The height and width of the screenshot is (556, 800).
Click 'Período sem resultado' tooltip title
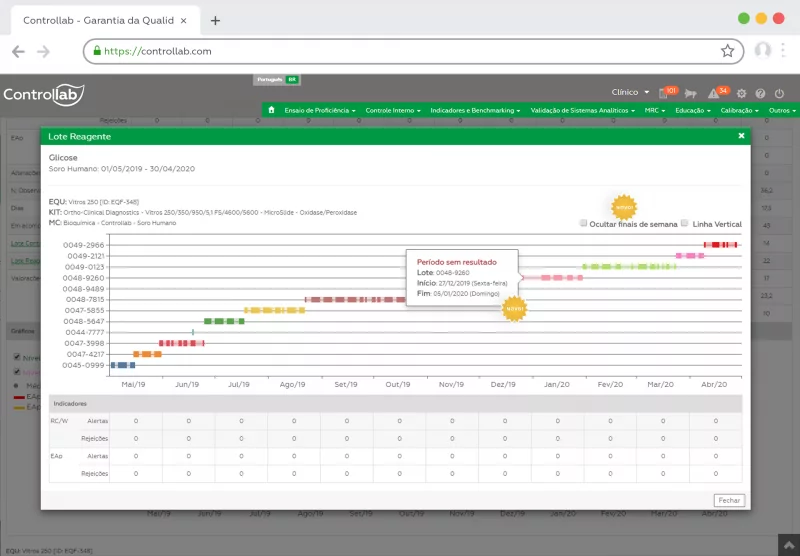point(457,262)
